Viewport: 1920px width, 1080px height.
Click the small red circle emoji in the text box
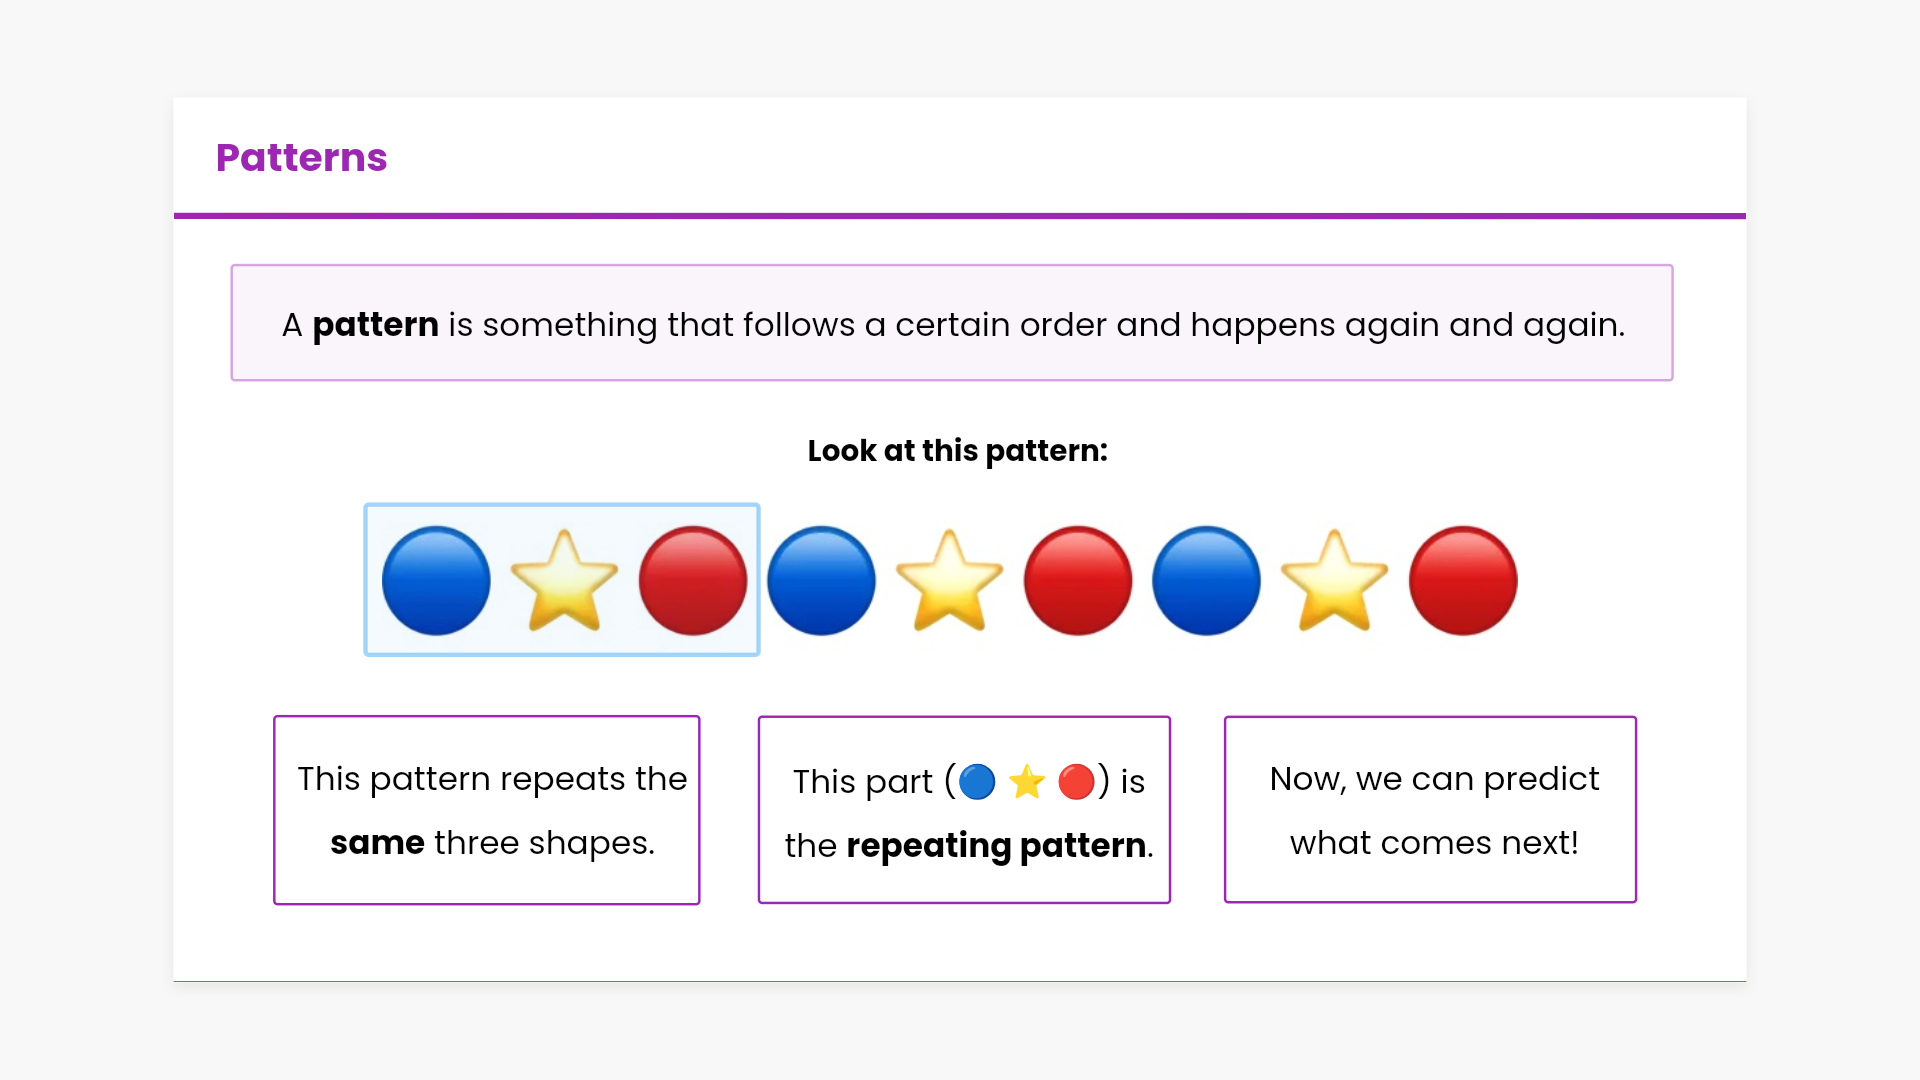coord(1076,782)
